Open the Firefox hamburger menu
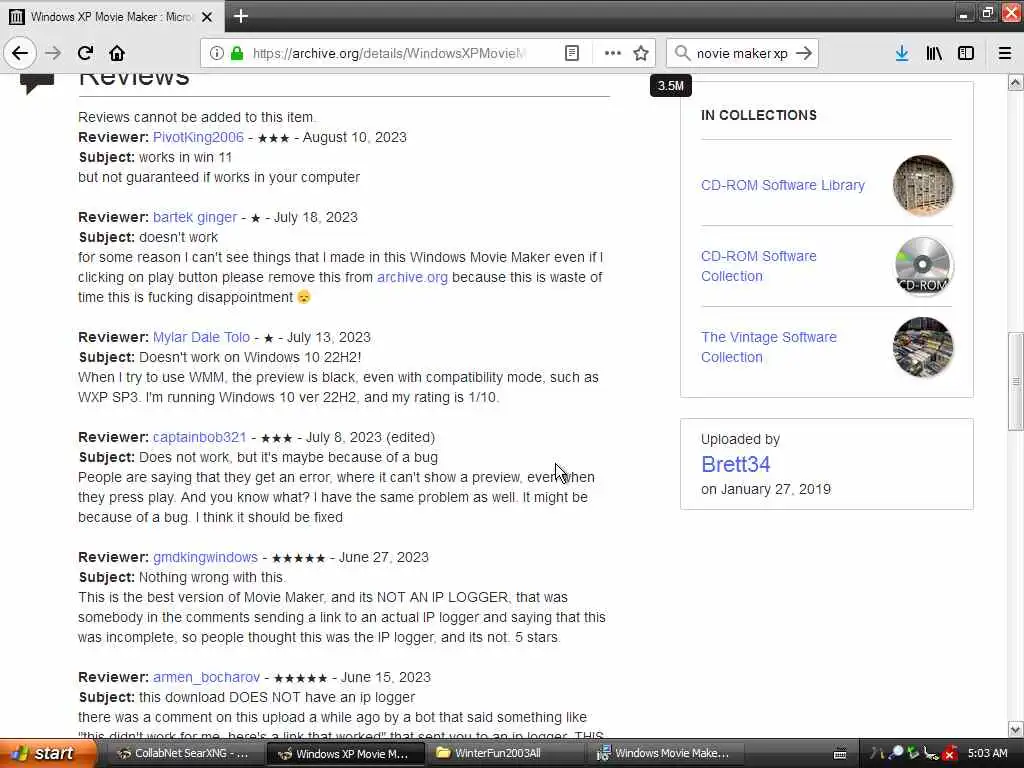The height and width of the screenshot is (768, 1024). point(1005,53)
